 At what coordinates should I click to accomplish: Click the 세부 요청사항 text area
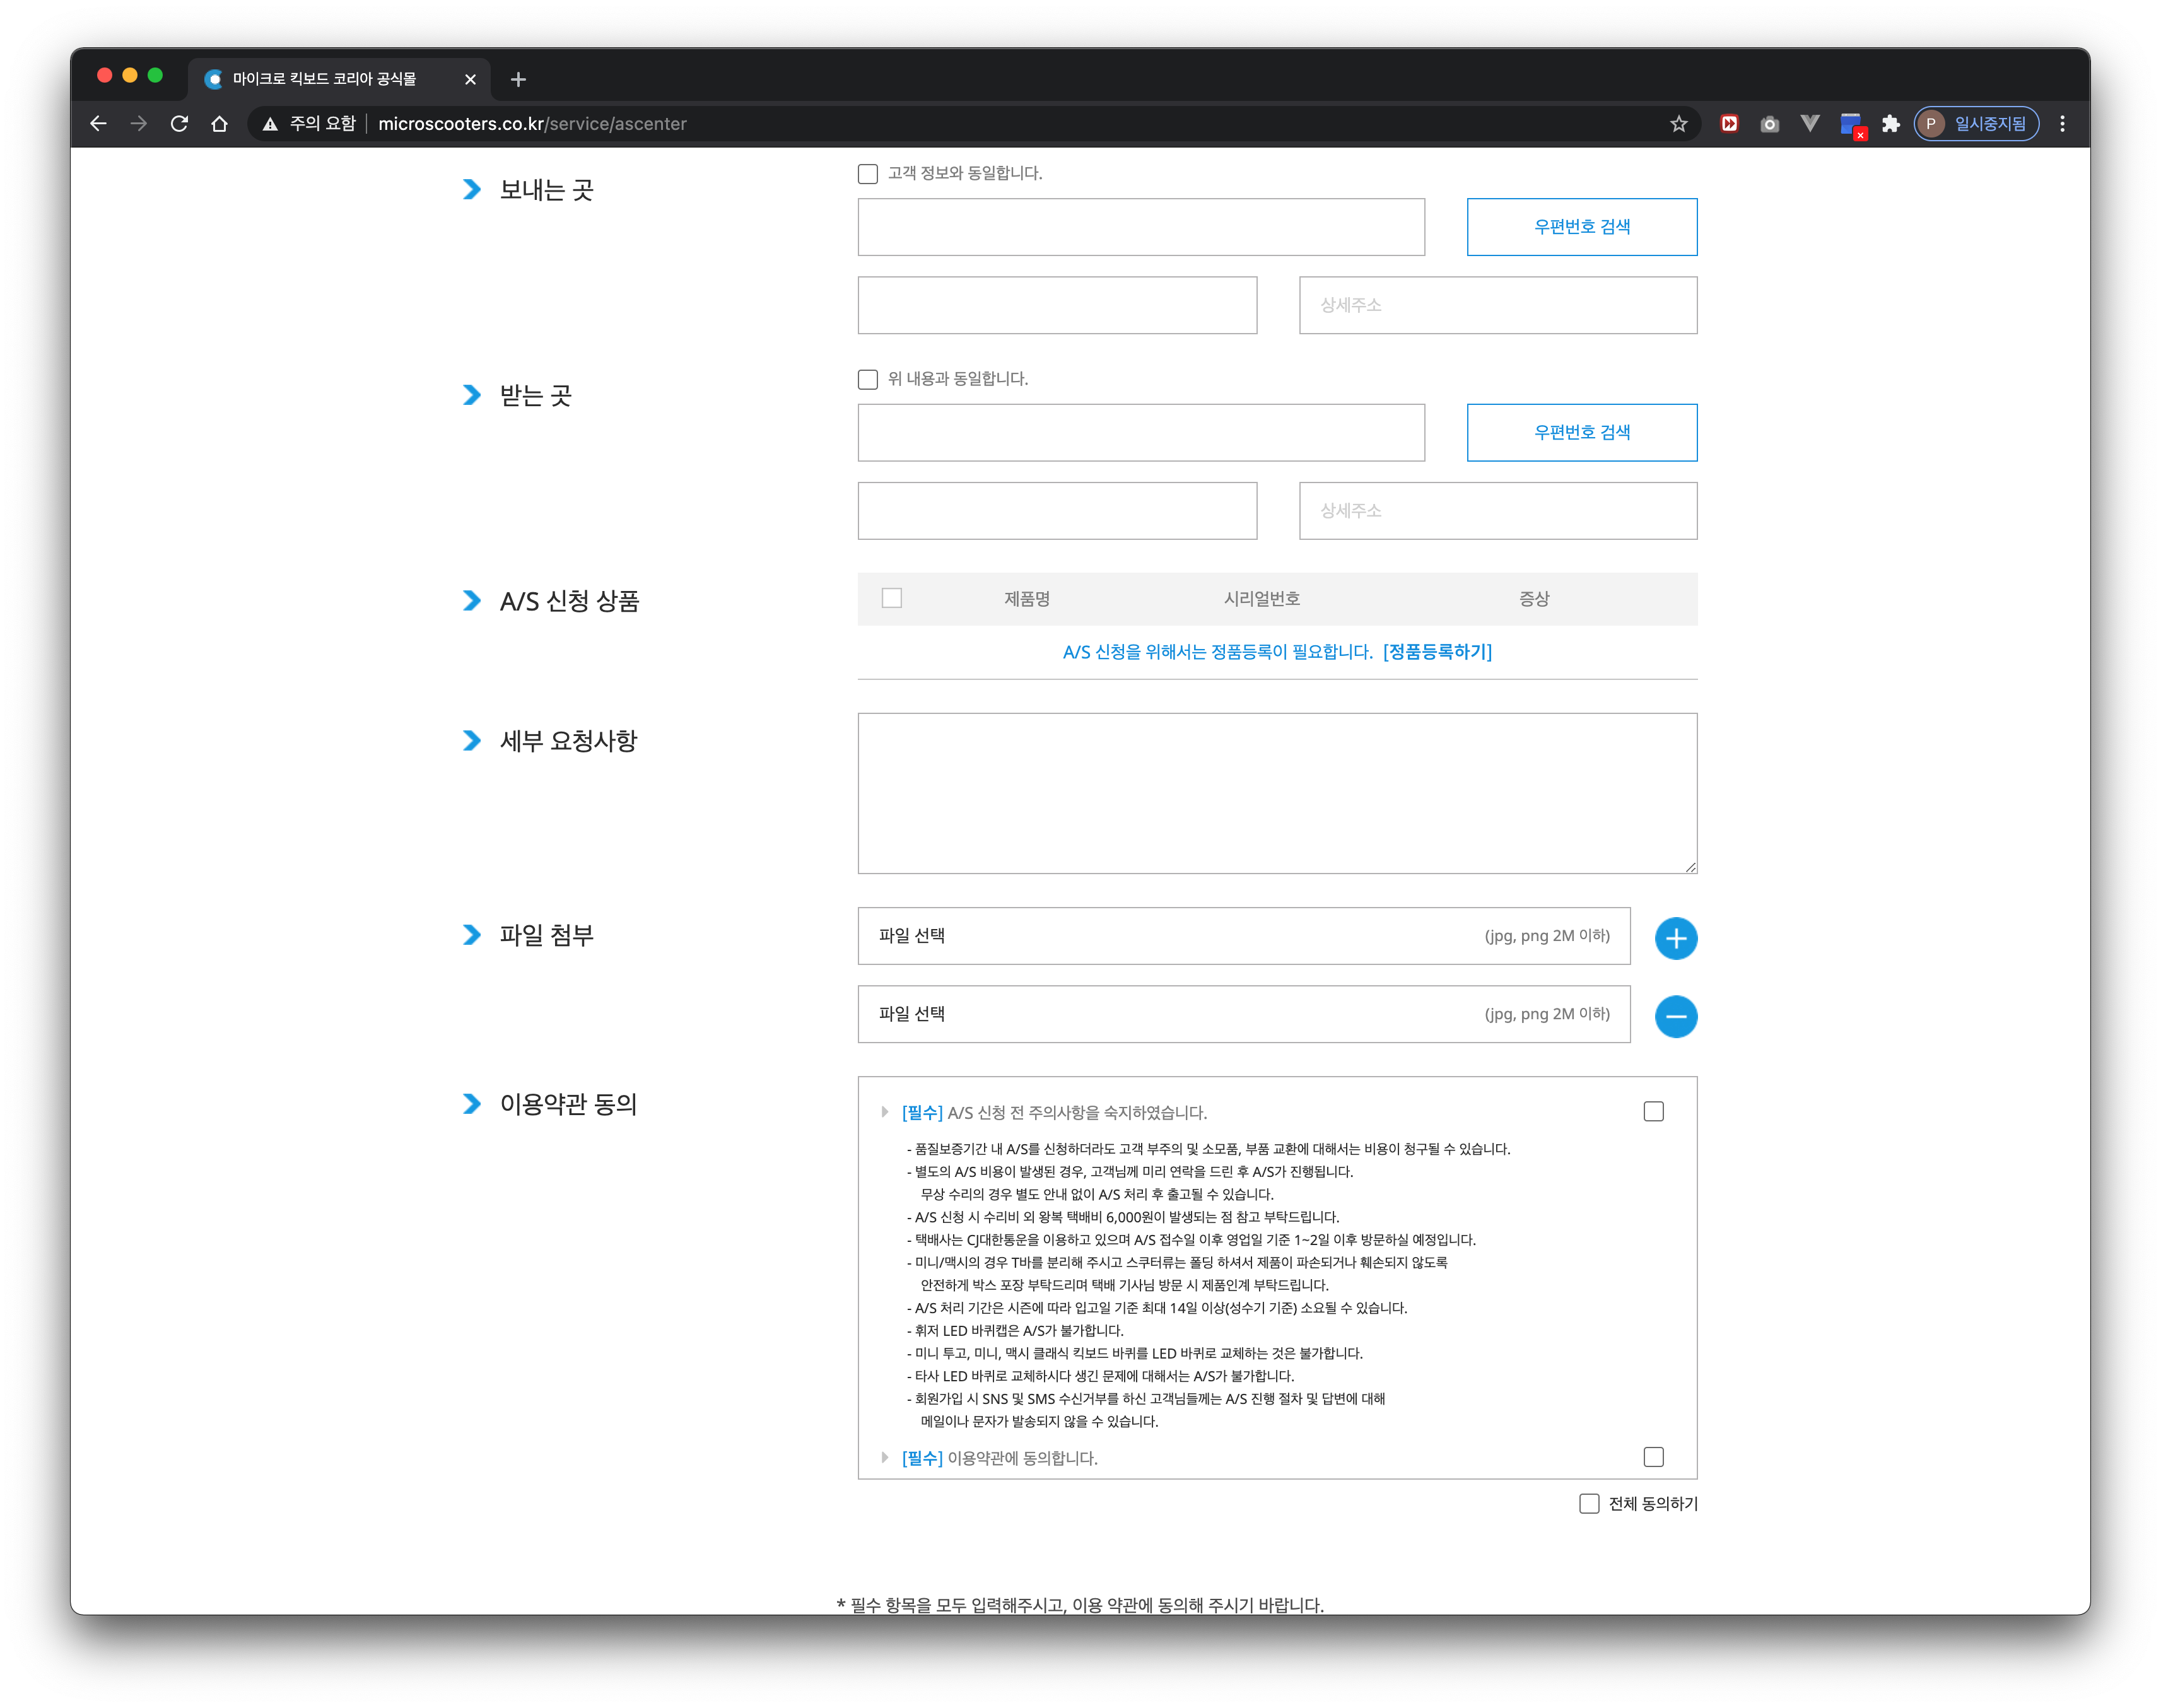pyautogui.click(x=1276, y=793)
